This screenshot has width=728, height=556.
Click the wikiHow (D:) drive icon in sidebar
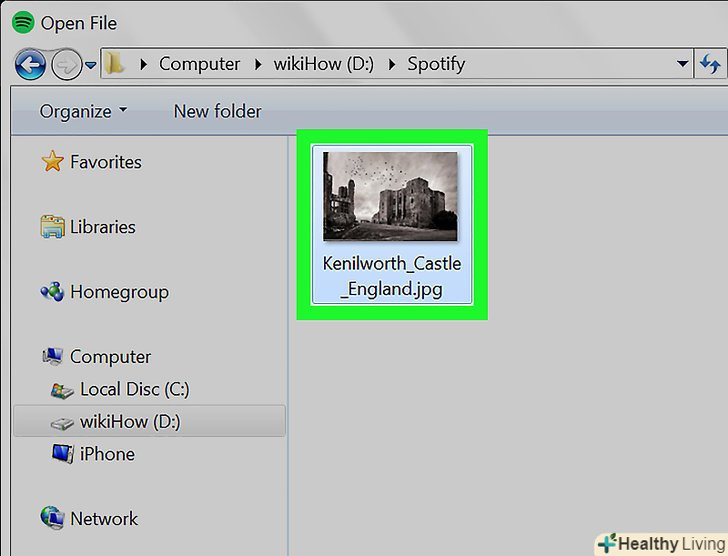tap(62, 423)
